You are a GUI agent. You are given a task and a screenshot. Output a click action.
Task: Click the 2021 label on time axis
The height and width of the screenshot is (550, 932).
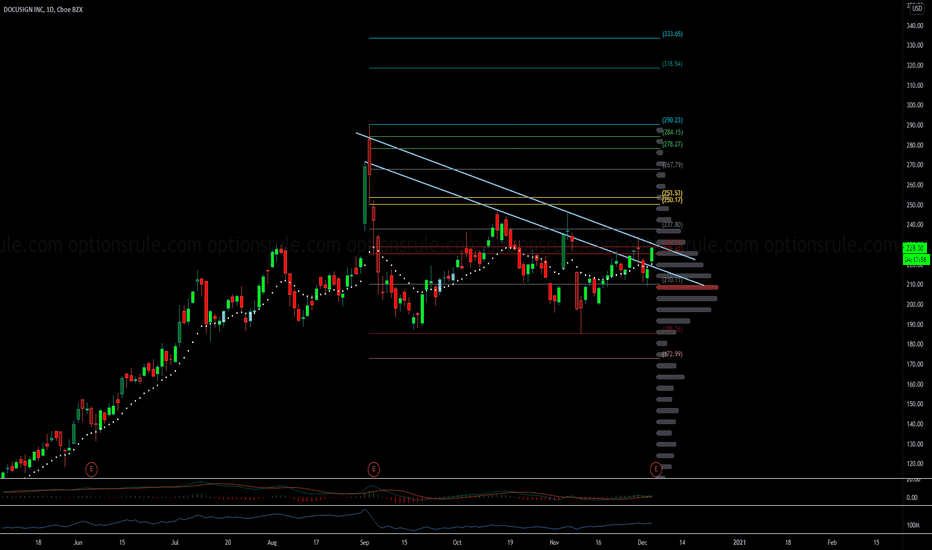[739, 542]
